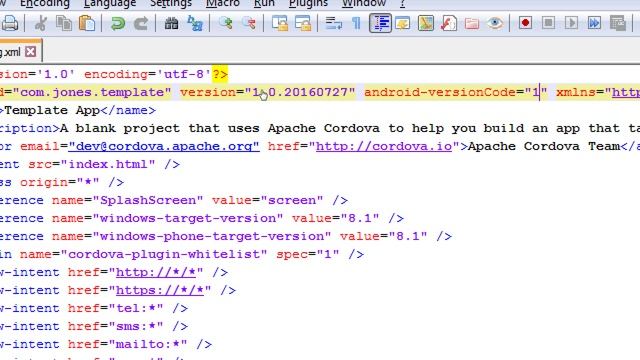Open the Replace dialog icon
640x360 pixels.
(195, 23)
